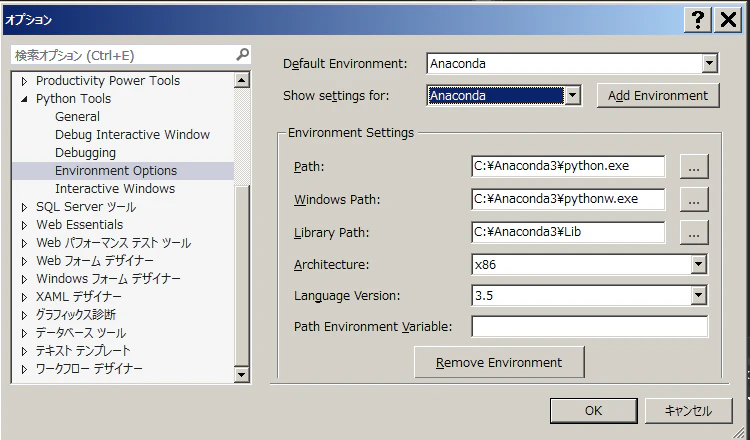Screen dimensions: 750x440
Task: Expand Web フォーム デザイナー node
Action: (24, 262)
